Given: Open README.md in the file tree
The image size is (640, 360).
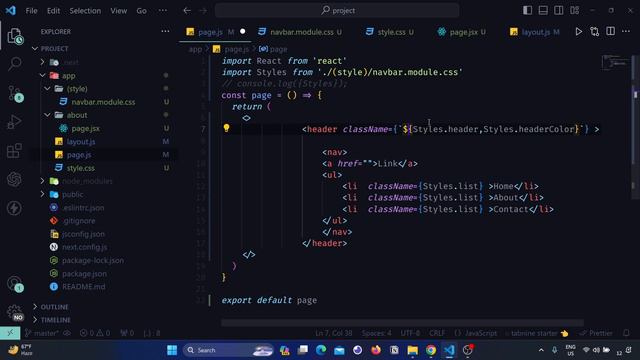Looking at the screenshot, I should click(x=83, y=287).
